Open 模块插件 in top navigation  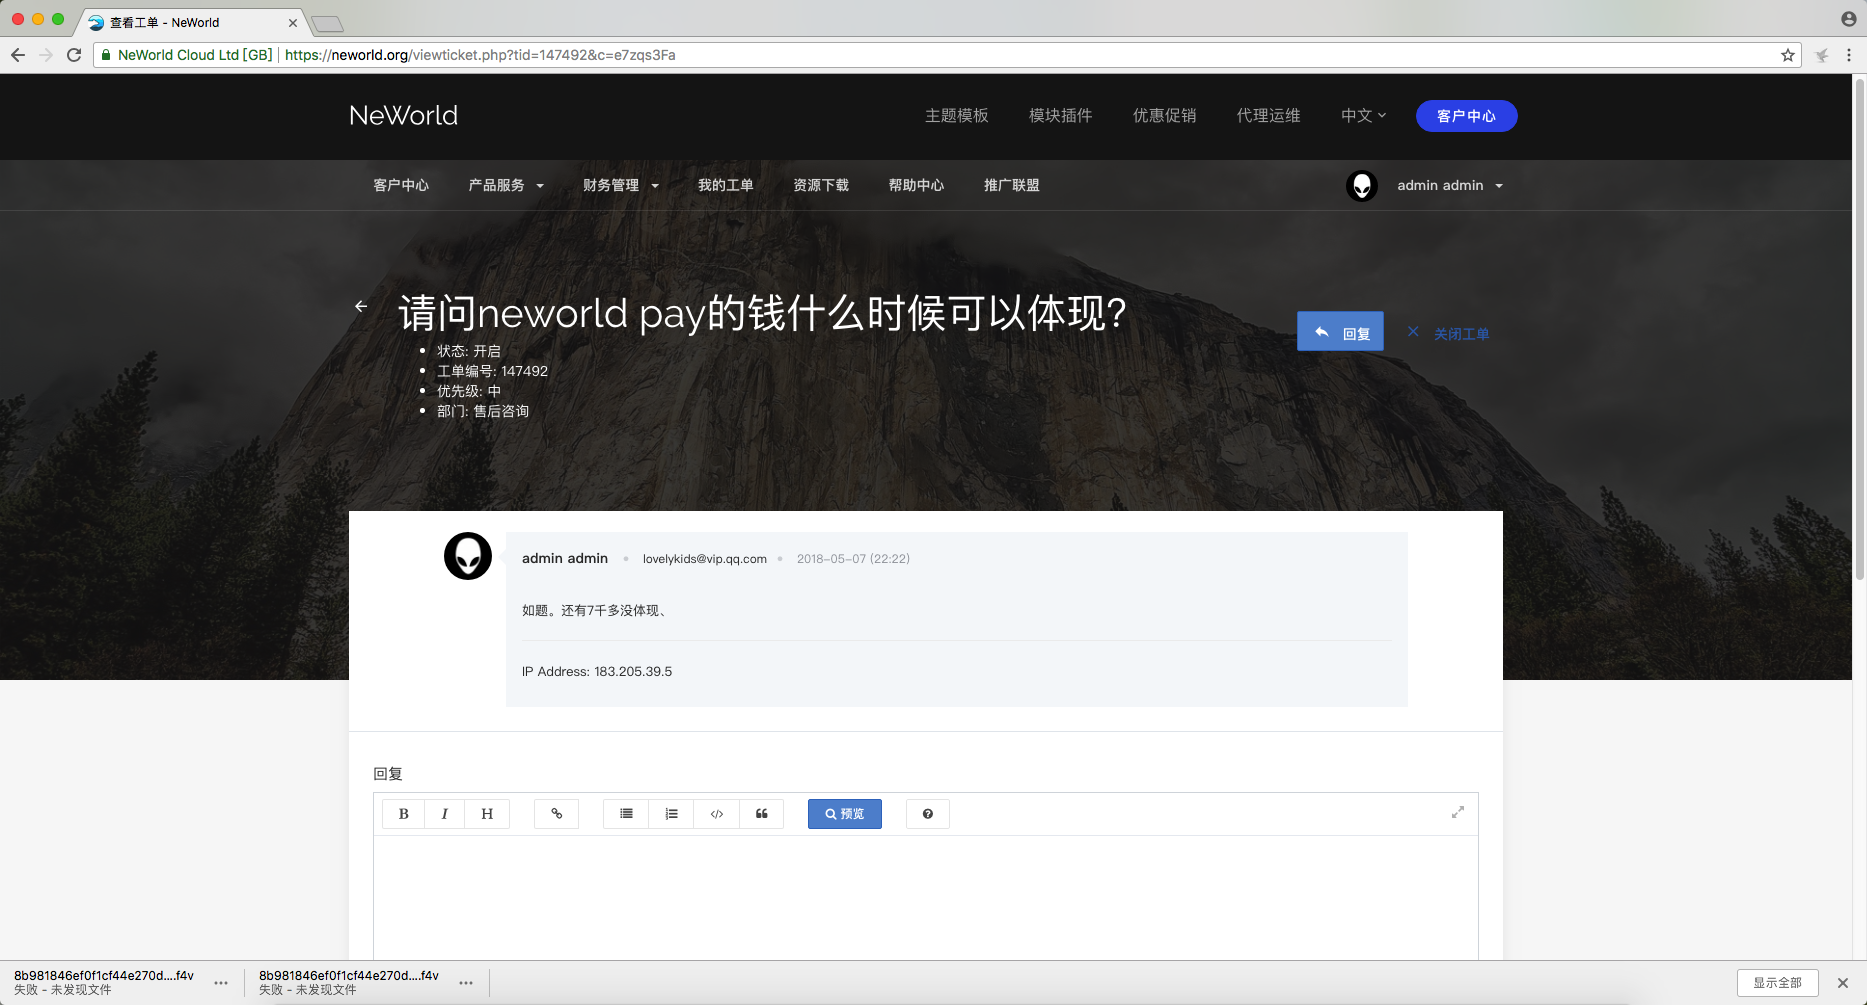(x=1061, y=116)
